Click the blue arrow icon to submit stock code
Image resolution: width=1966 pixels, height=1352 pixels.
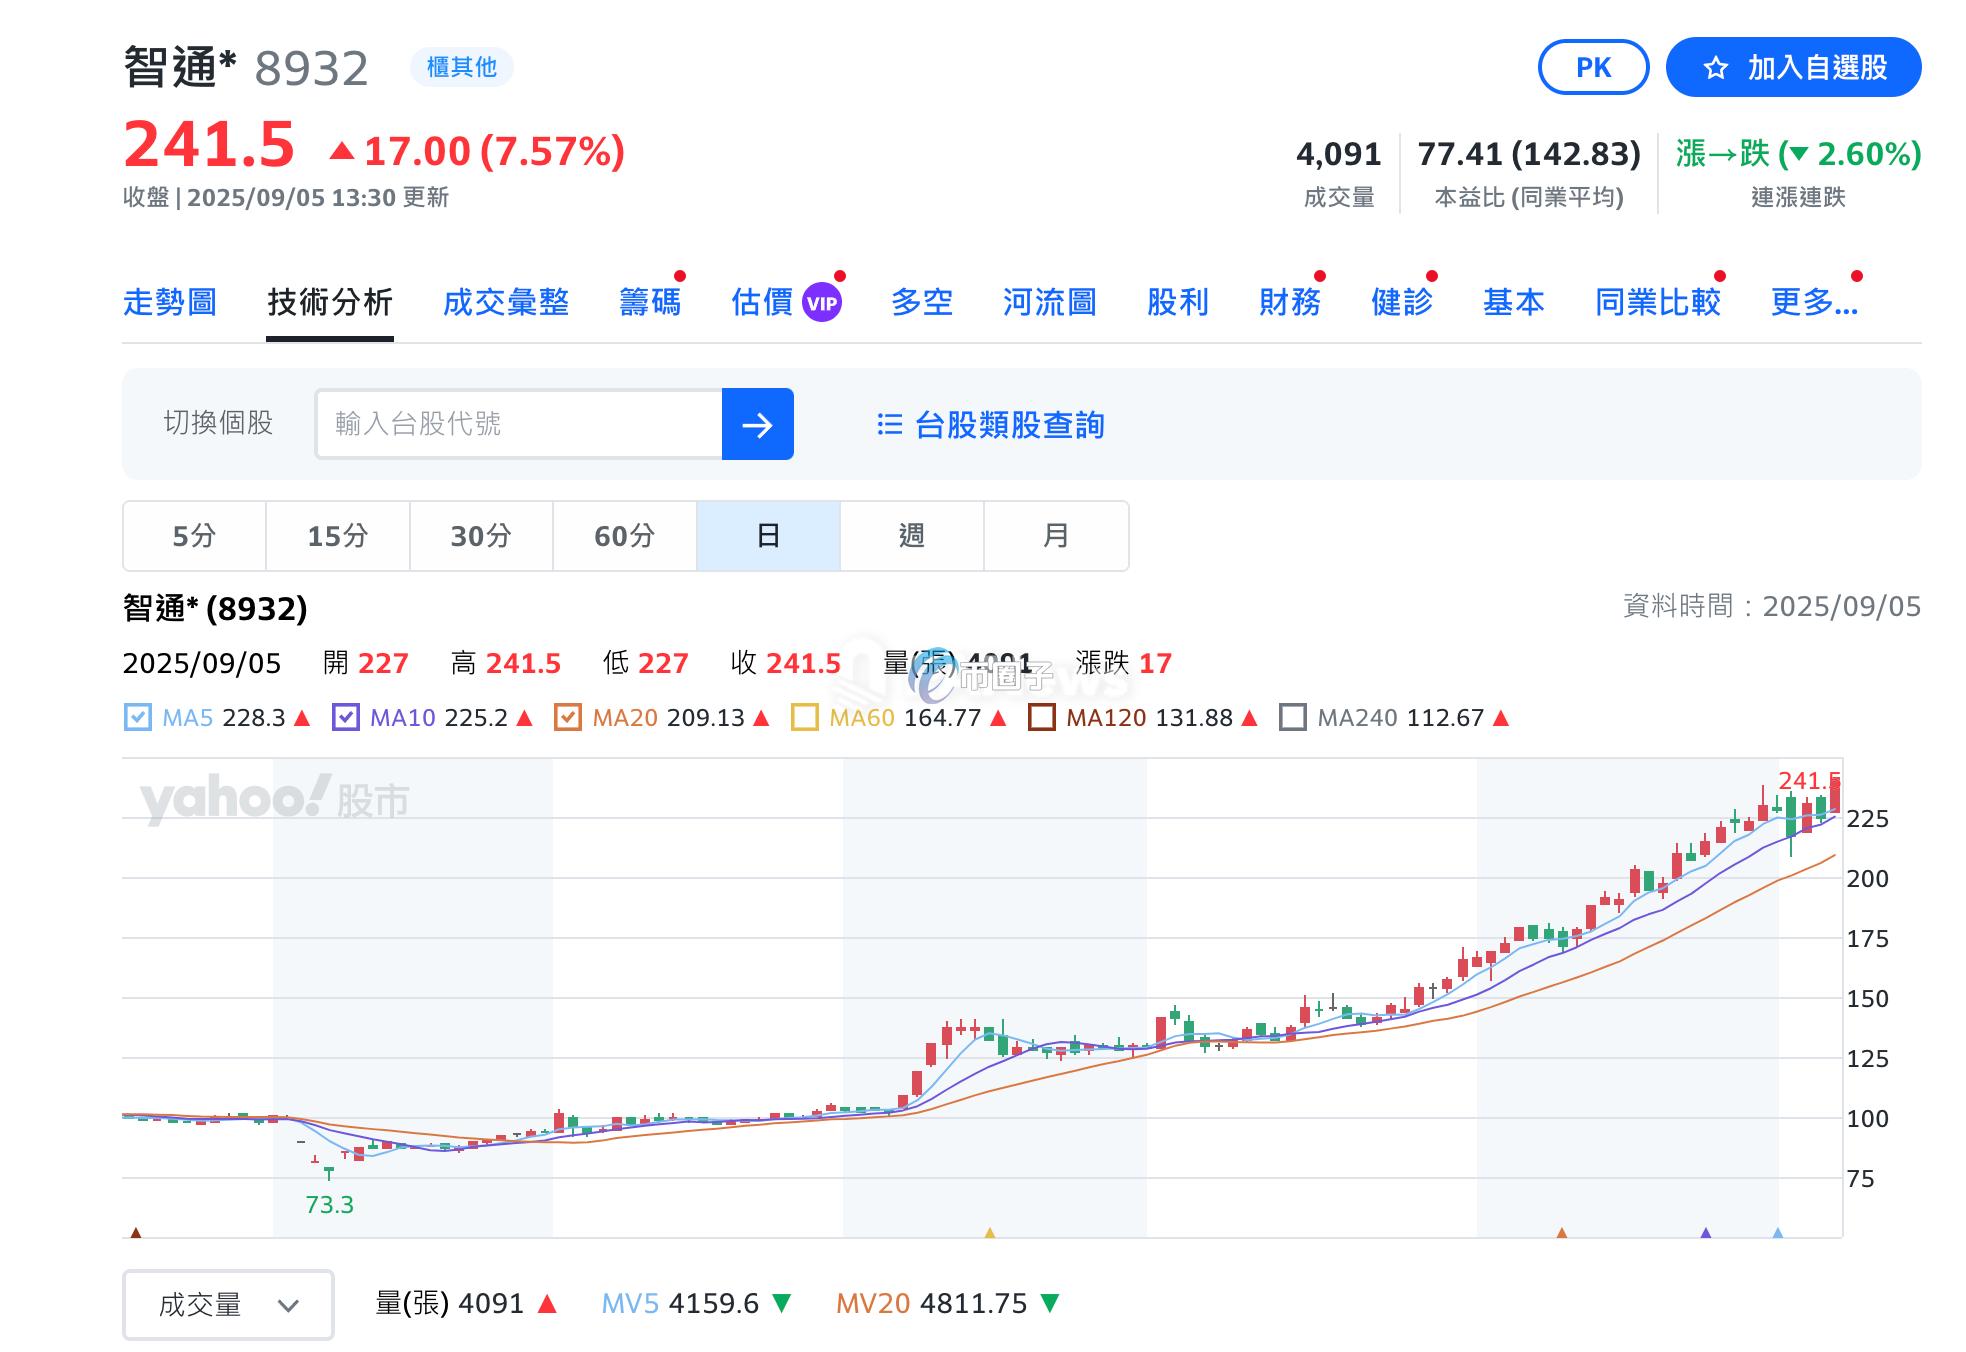click(757, 425)
